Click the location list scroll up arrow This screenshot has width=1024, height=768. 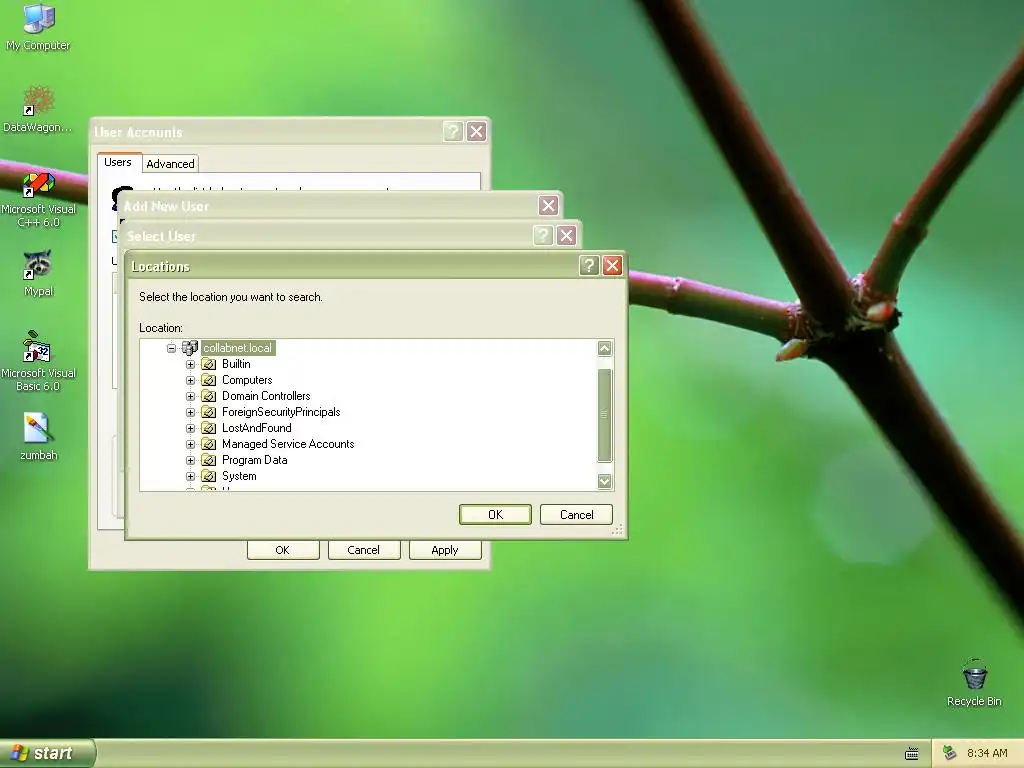click(605, 348)
